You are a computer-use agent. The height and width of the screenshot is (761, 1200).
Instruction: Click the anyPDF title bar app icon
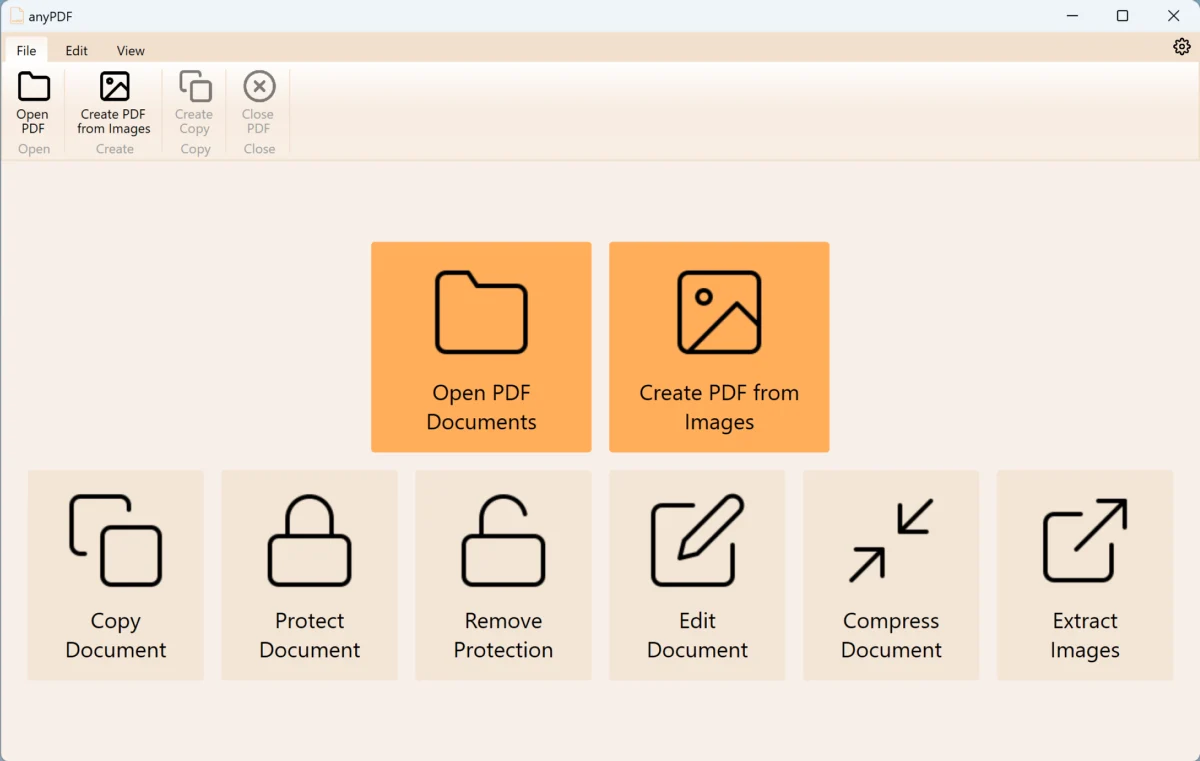(17, 16)
